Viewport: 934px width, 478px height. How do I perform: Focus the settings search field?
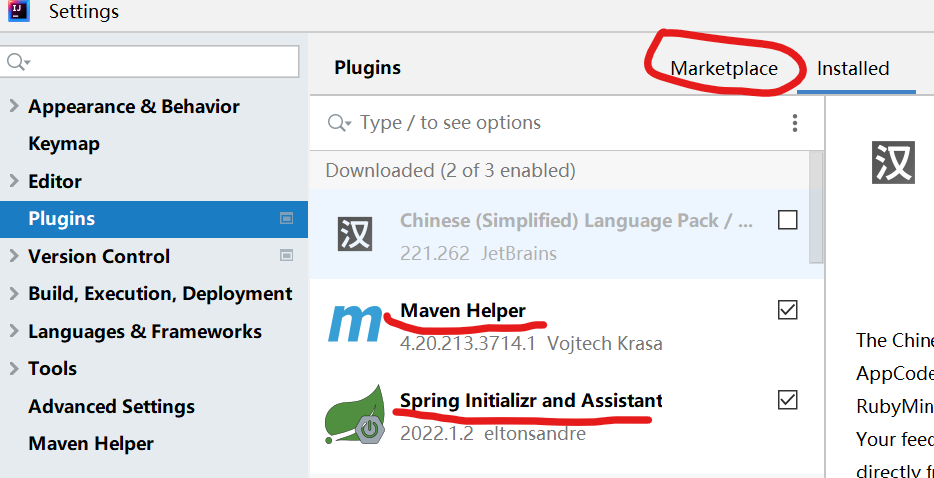pos(149,61)
